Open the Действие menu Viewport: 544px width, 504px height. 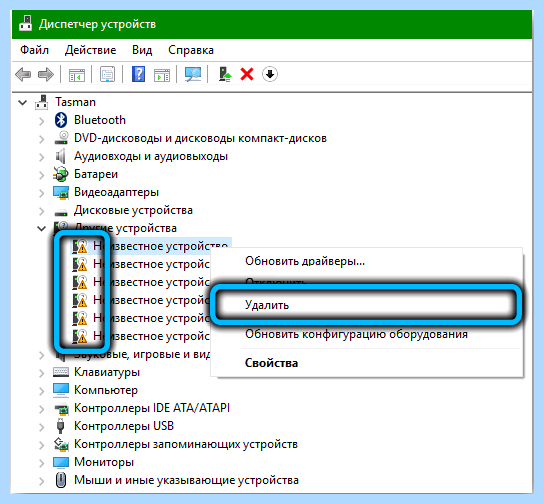91,50
